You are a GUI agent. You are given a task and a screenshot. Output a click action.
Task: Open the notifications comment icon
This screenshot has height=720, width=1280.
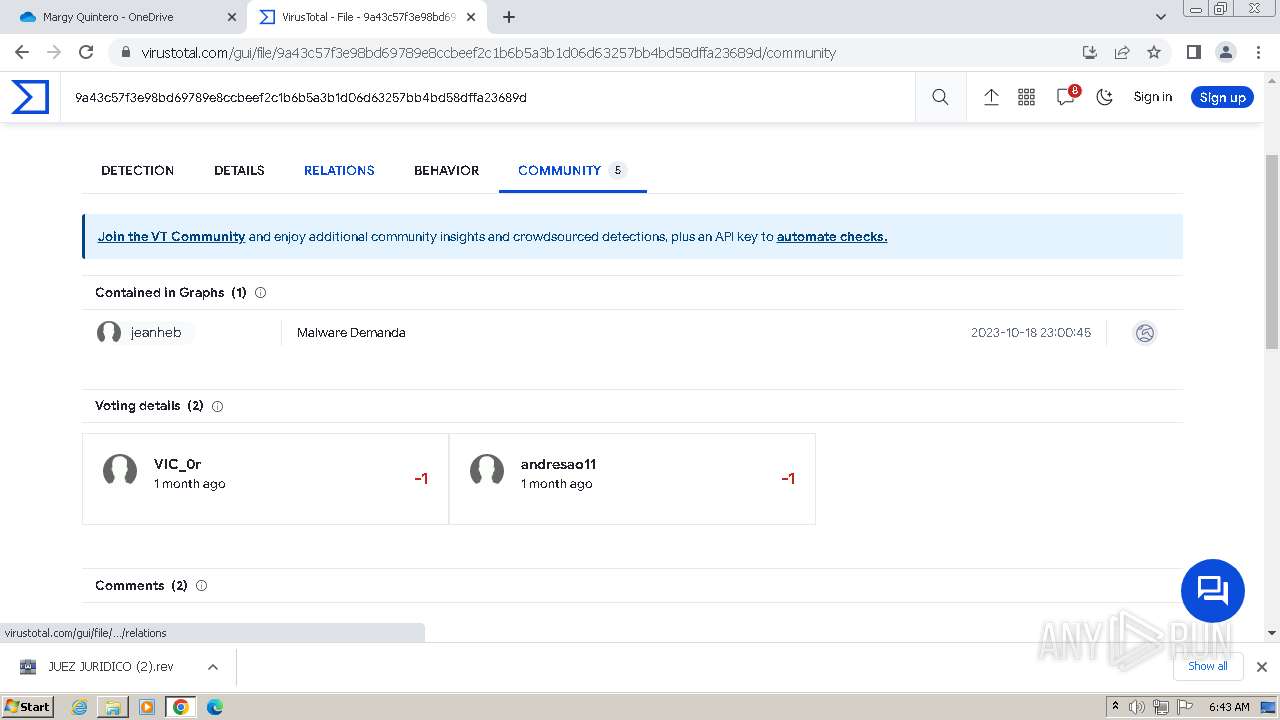(1066, 96)
